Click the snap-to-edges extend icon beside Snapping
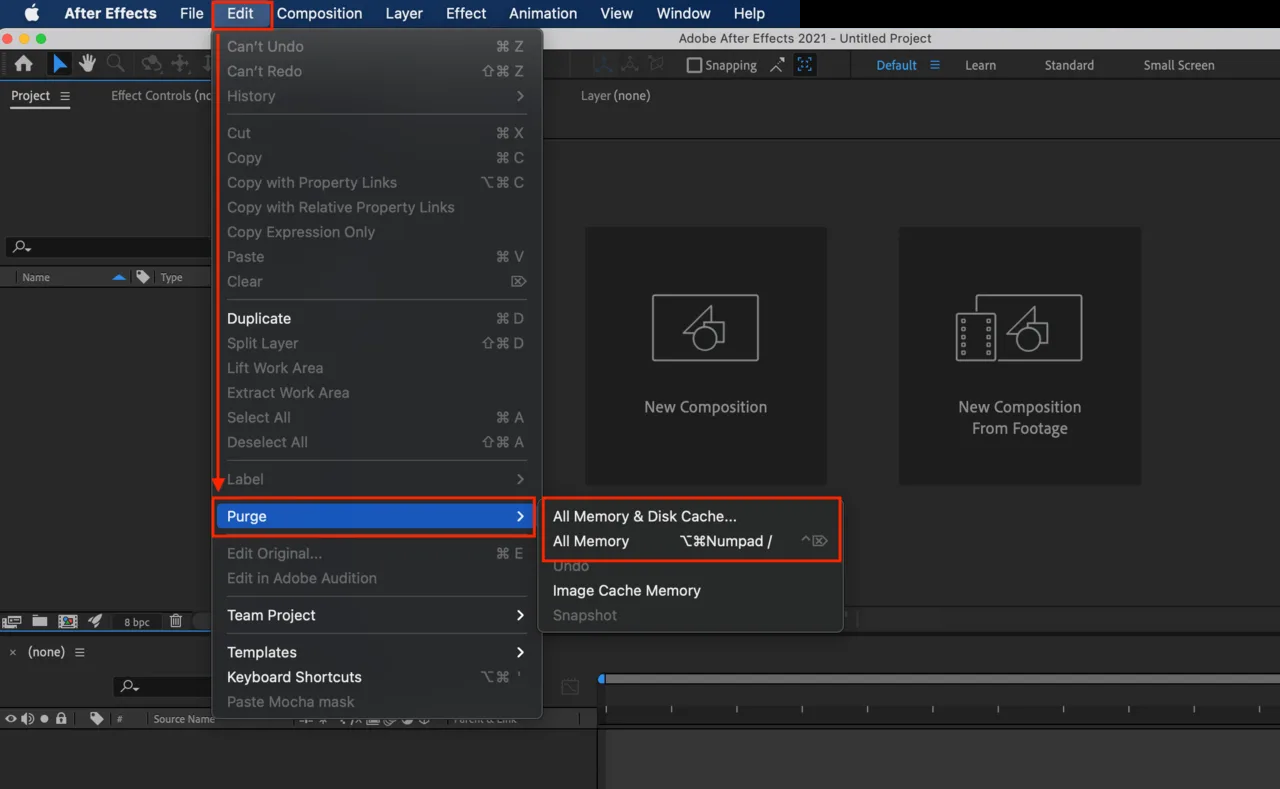Viewport: 1280px width, 789px height. coord(777,65)
